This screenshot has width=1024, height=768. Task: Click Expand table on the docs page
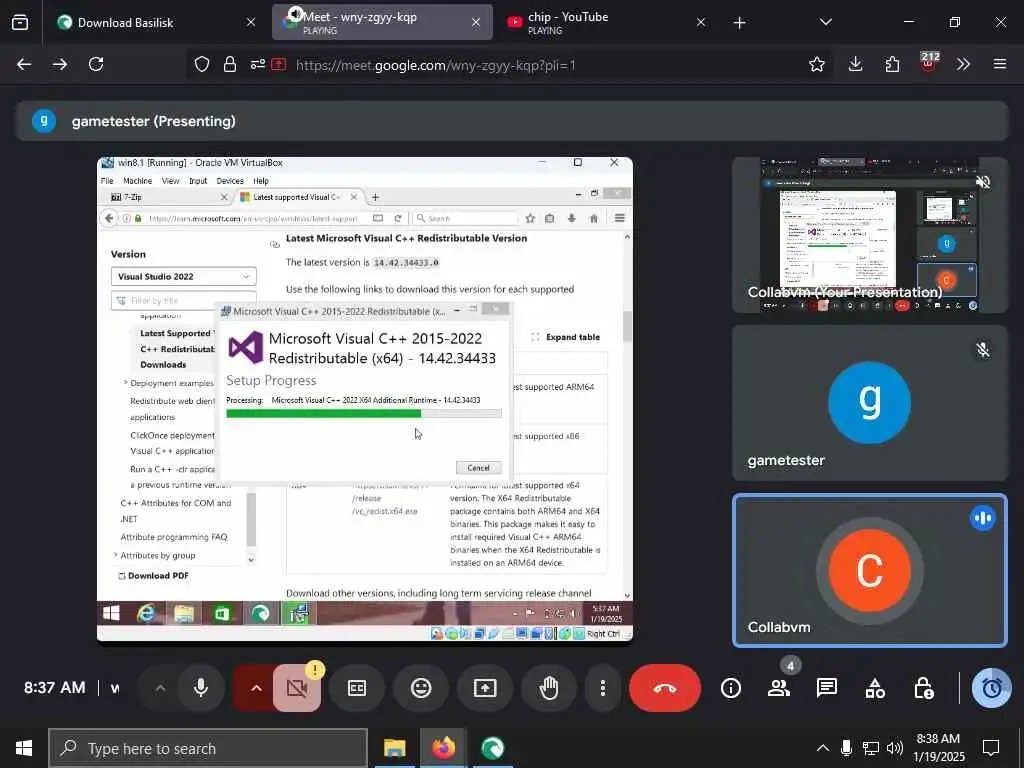566,337
